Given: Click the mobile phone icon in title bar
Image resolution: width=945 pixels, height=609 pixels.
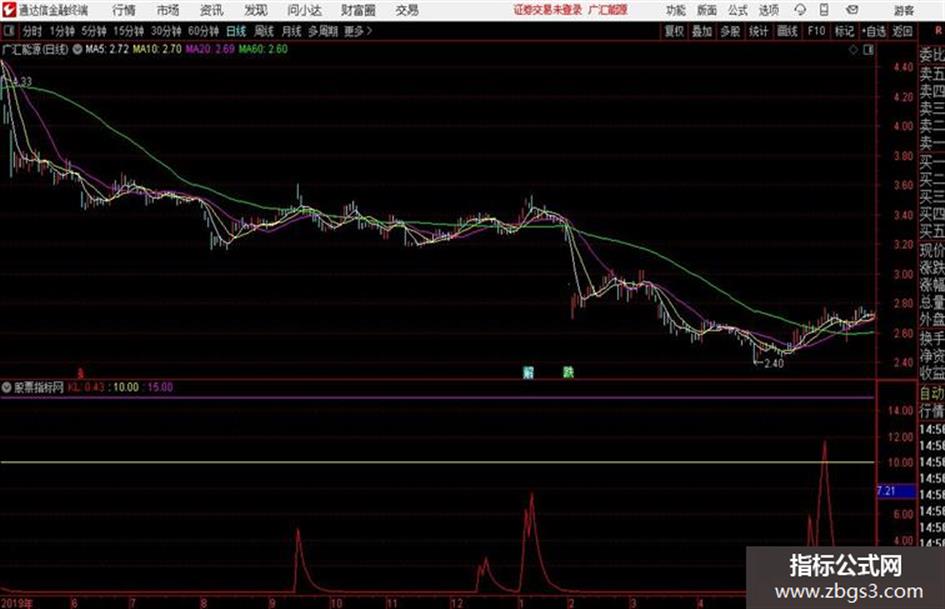Looking at the screenshot, I should (x=824, y=10).
